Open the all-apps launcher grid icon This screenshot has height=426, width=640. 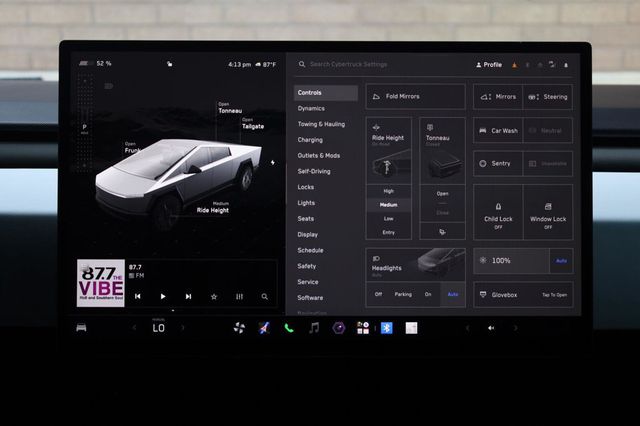click(363, 328)
